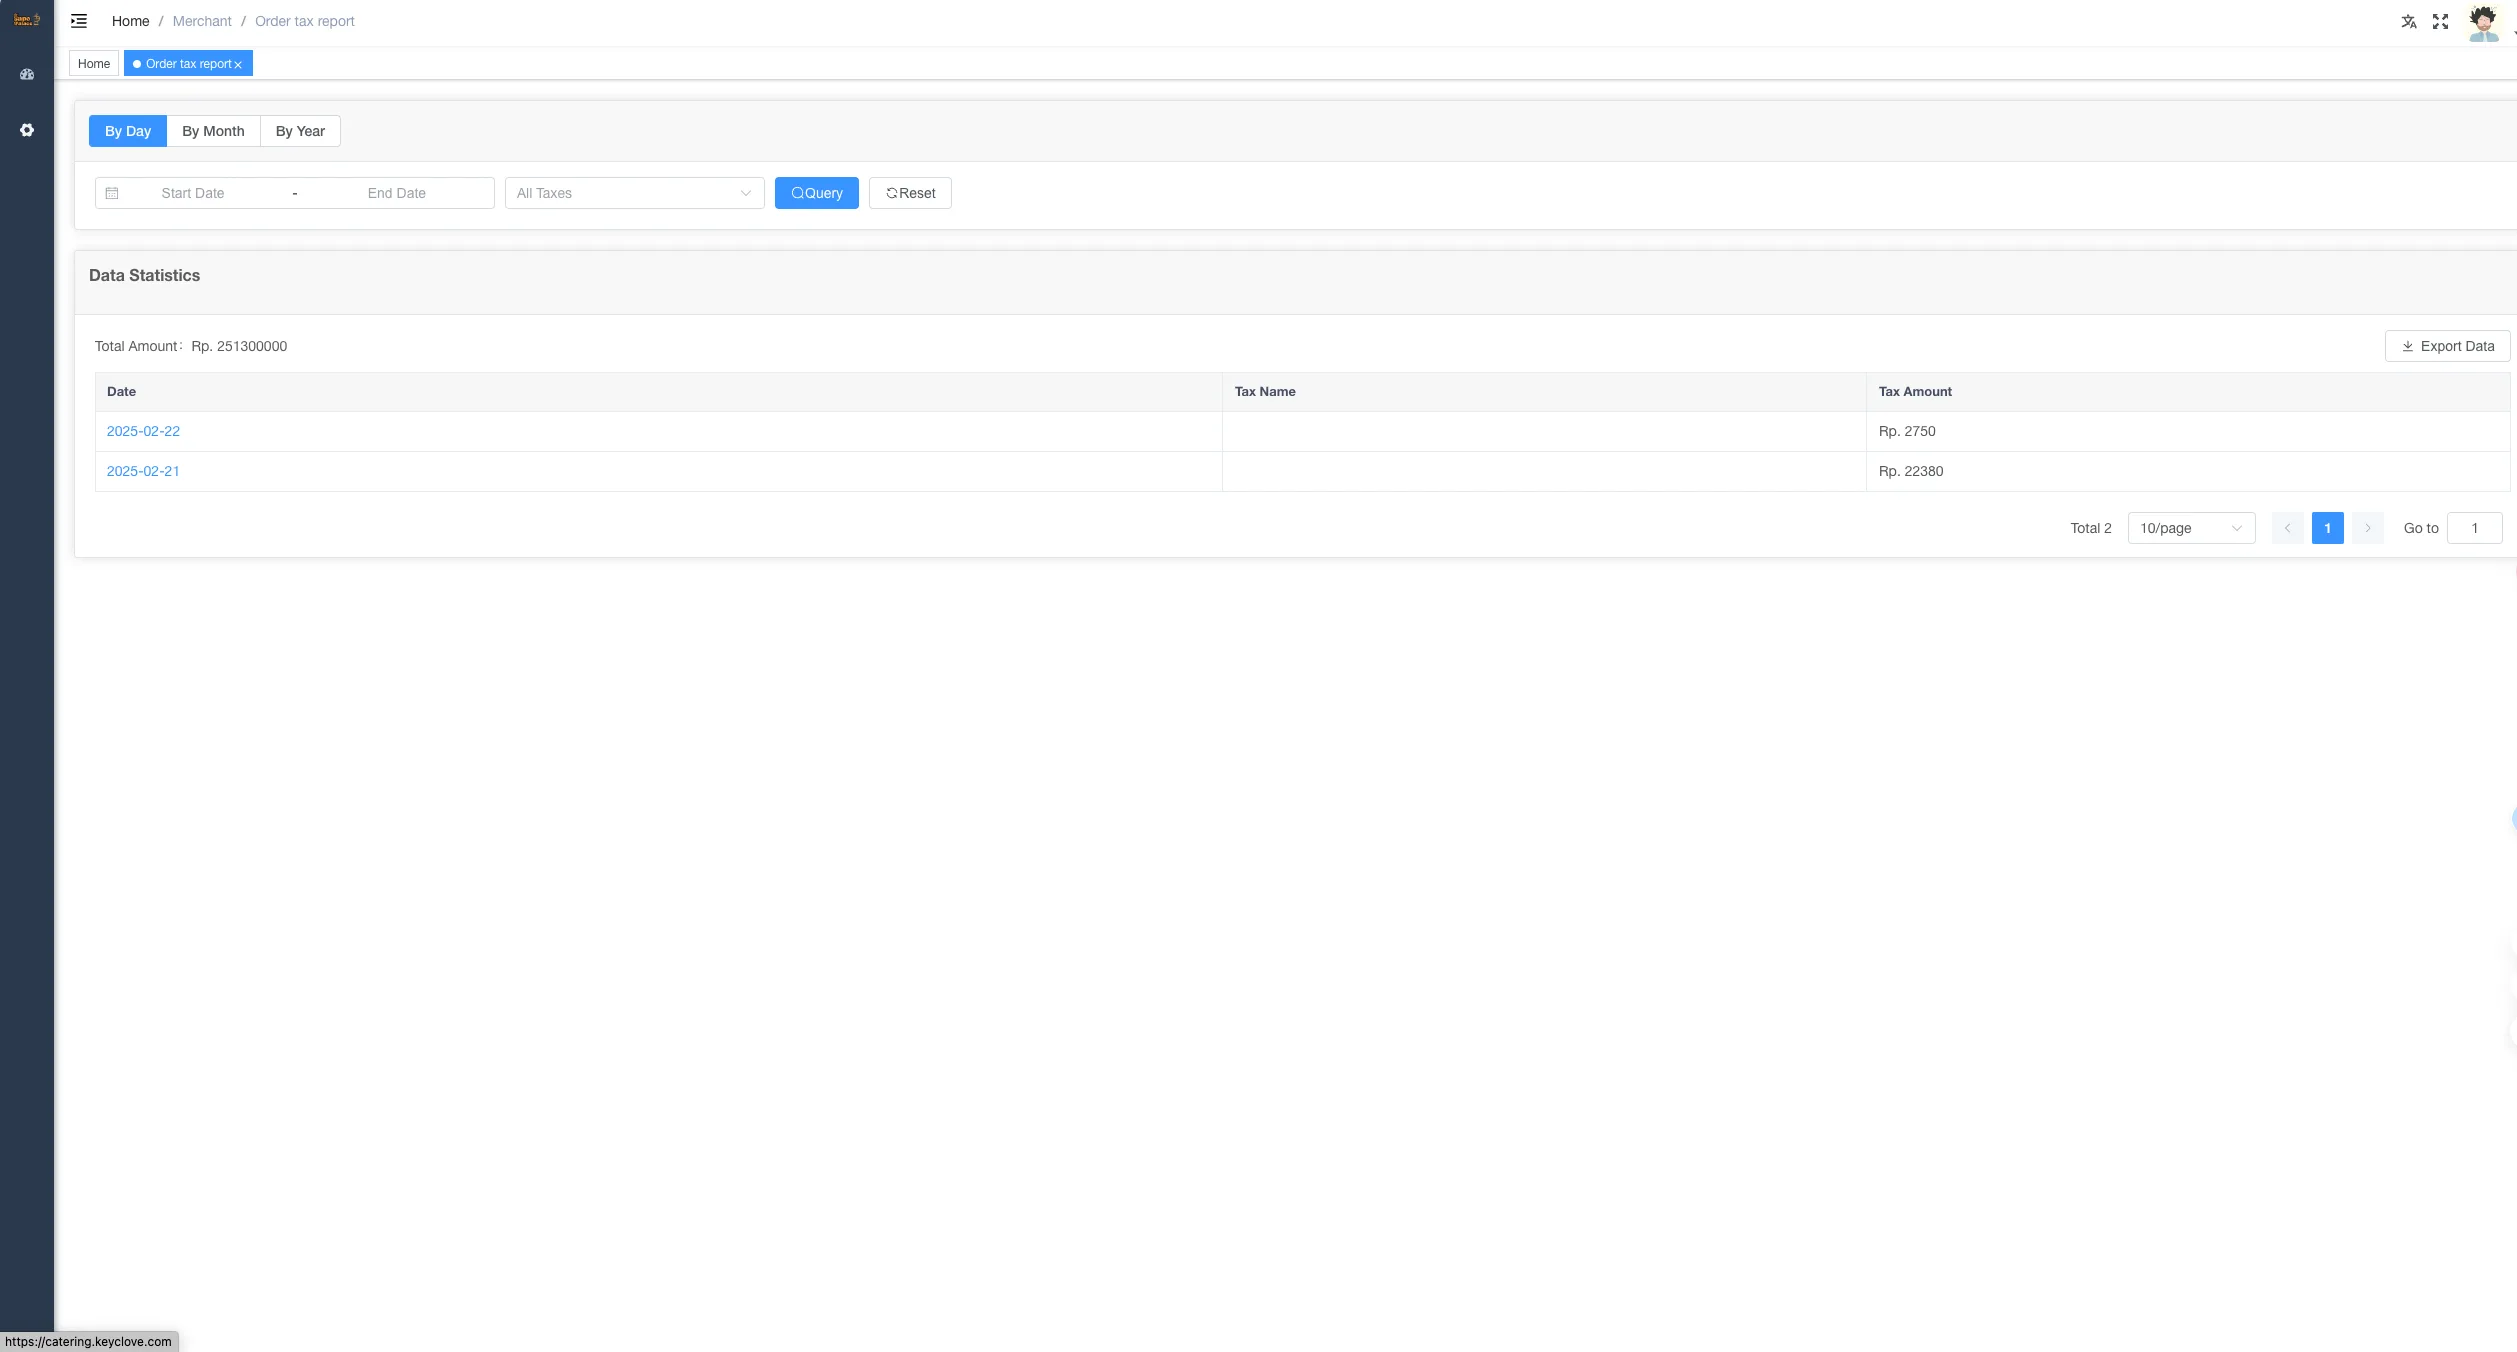
Task: Click the calendar icon in date range
Action: click(112, 193)
